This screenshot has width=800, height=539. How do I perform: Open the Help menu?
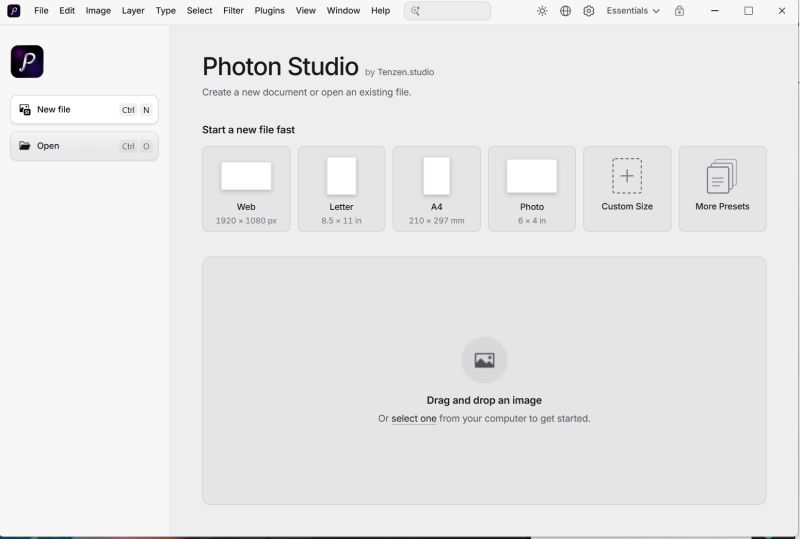[380, 11]
